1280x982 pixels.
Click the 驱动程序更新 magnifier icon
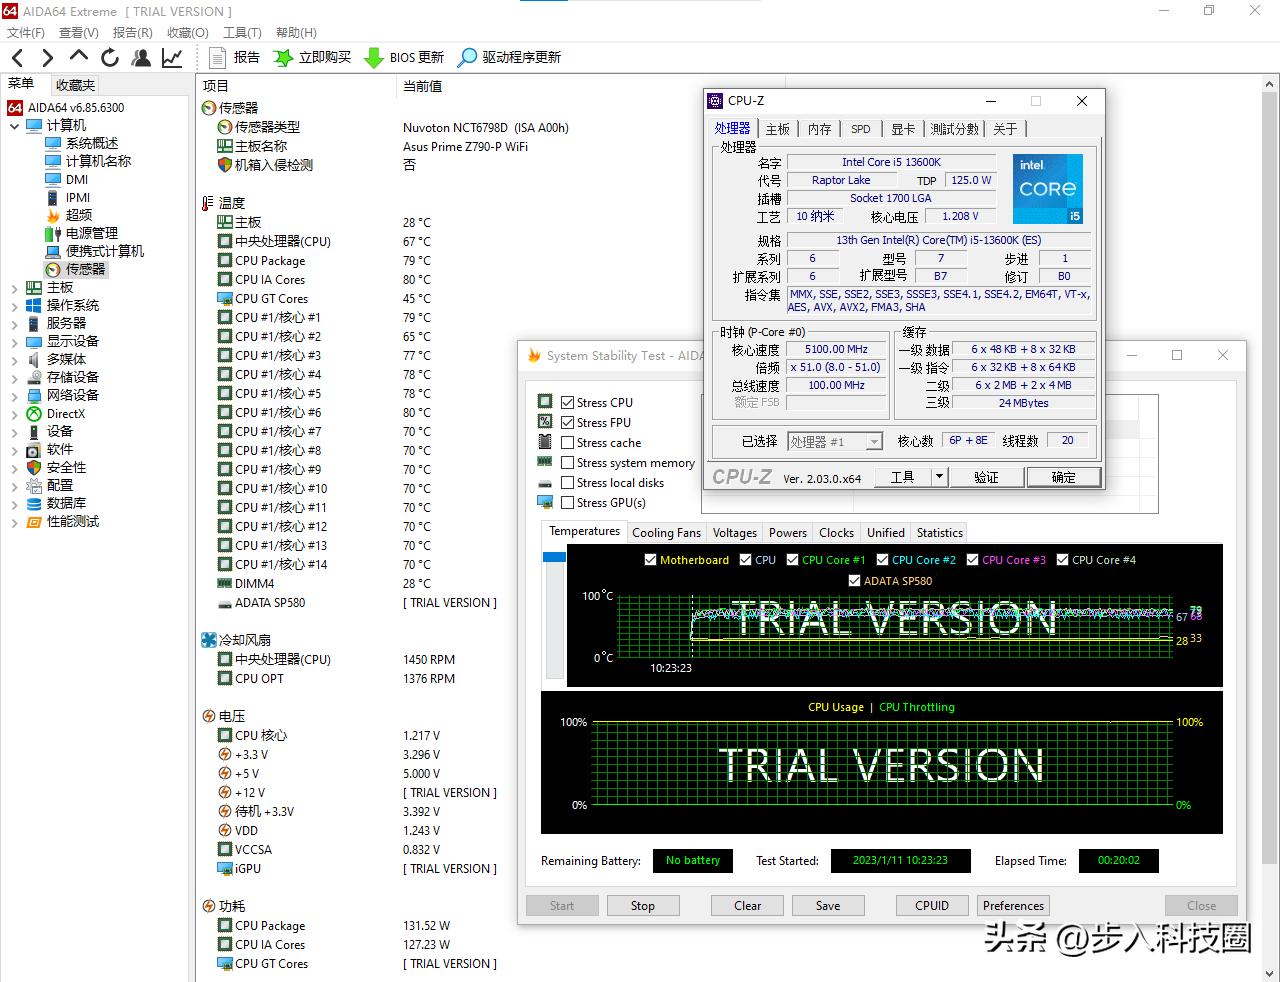tap(466, 57)
